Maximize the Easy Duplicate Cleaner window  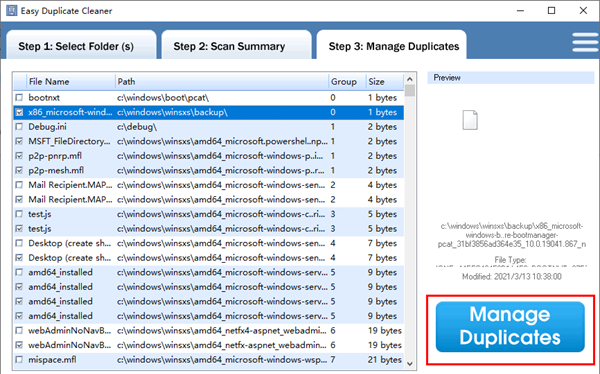click(x=551, y=11)
